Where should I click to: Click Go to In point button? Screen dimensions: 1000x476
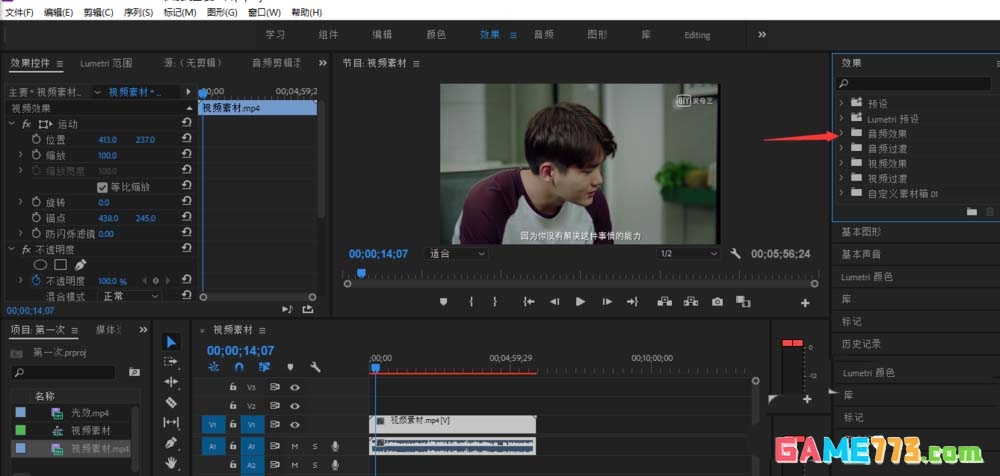[x=528, y=302]
